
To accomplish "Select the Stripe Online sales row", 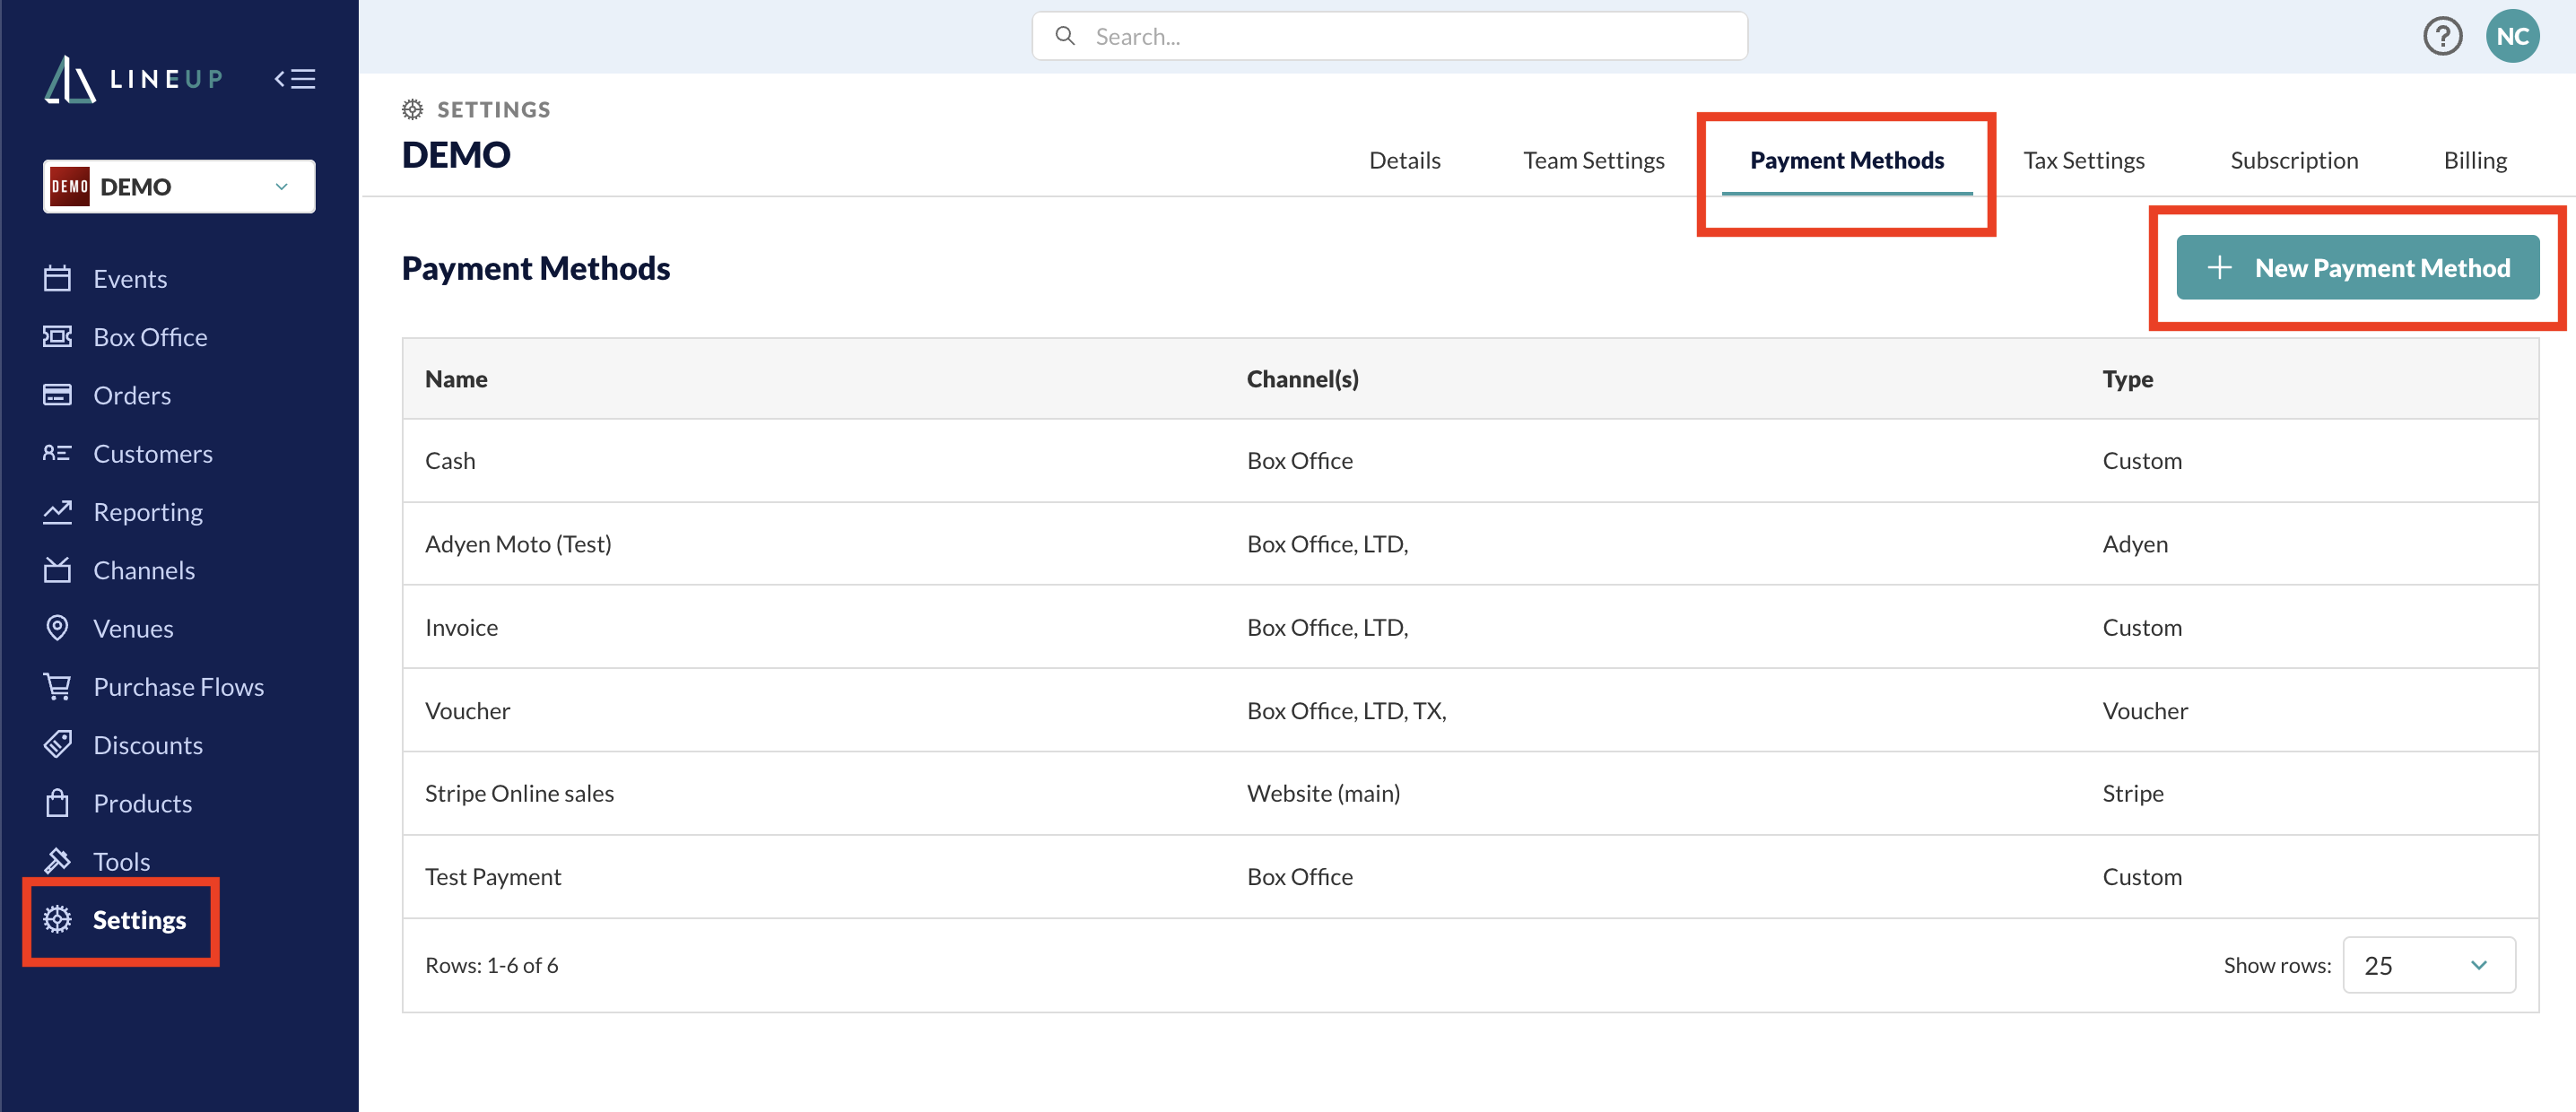I will [1470, 793].
